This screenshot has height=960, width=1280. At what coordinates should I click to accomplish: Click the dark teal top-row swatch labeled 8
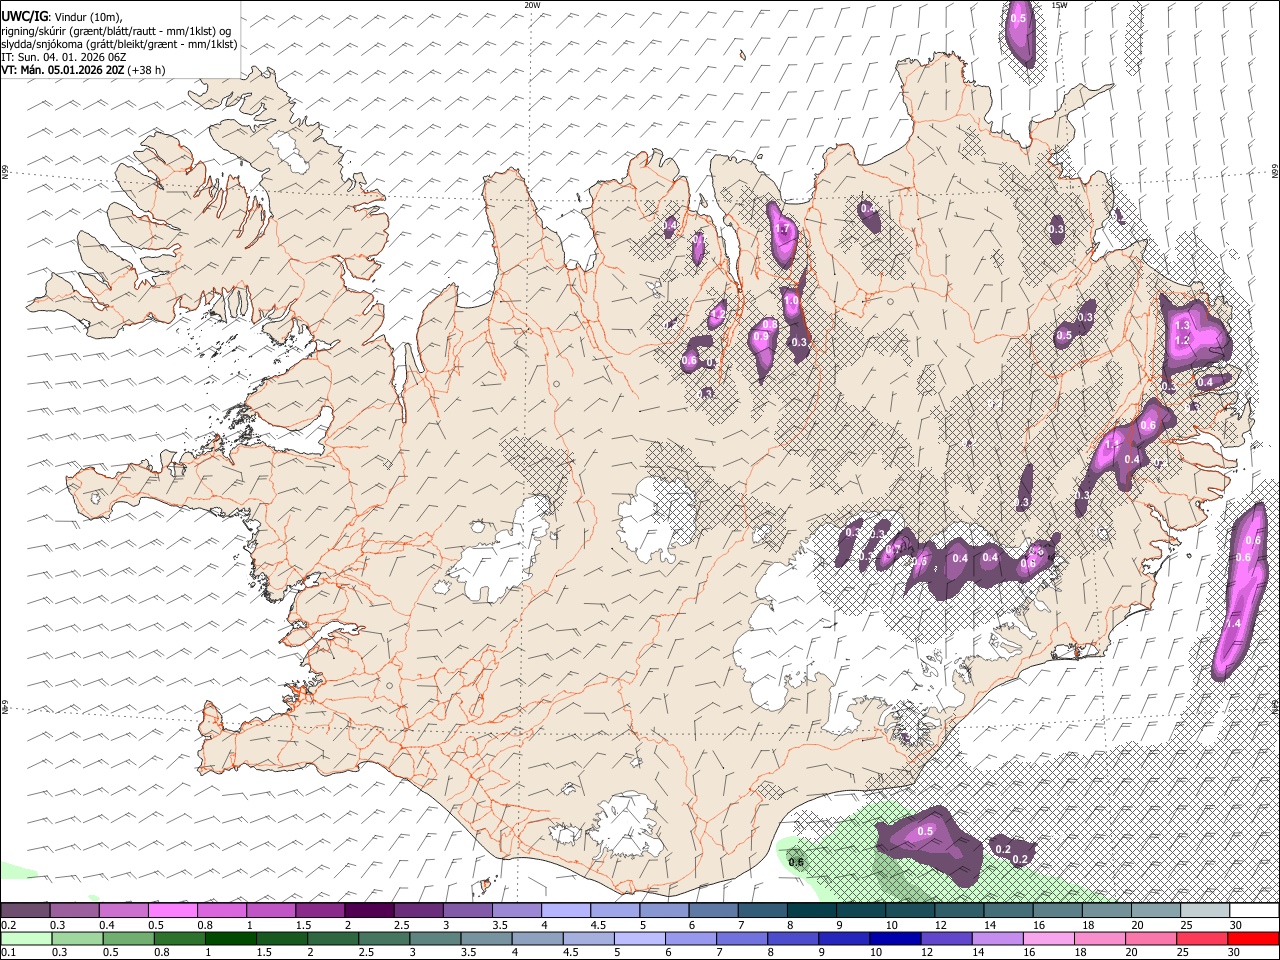[811, 911]
